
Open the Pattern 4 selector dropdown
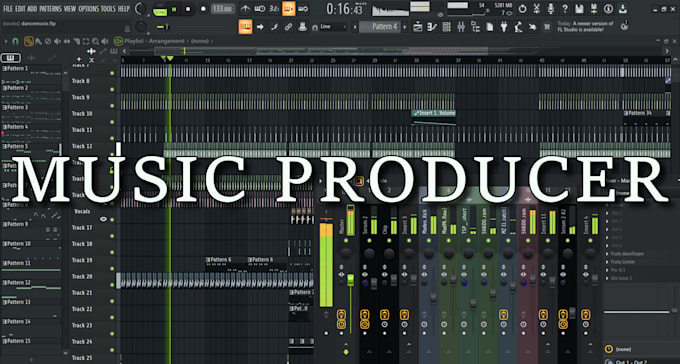point(380,27)
